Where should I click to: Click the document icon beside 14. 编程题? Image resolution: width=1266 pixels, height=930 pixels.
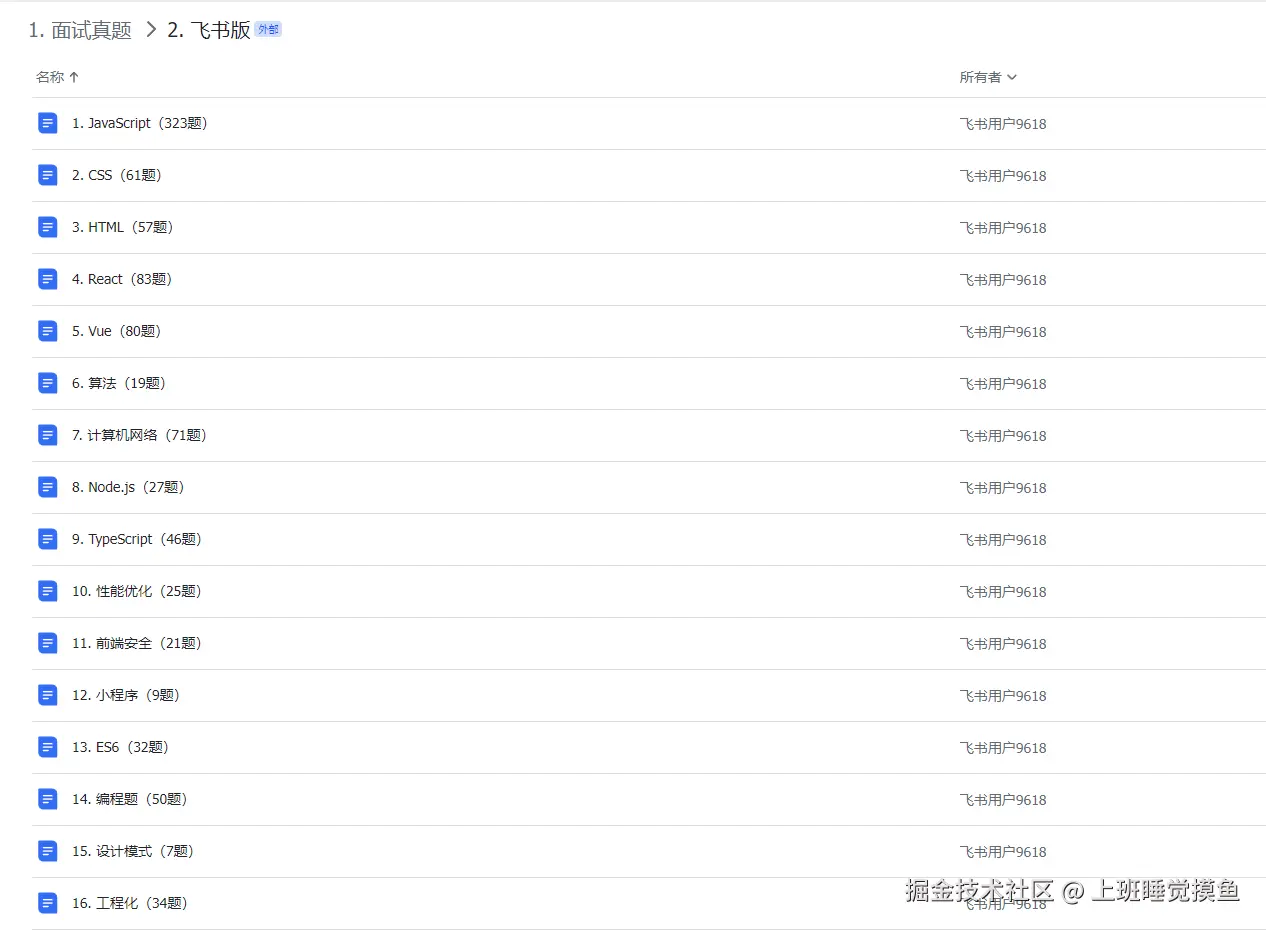48,799
